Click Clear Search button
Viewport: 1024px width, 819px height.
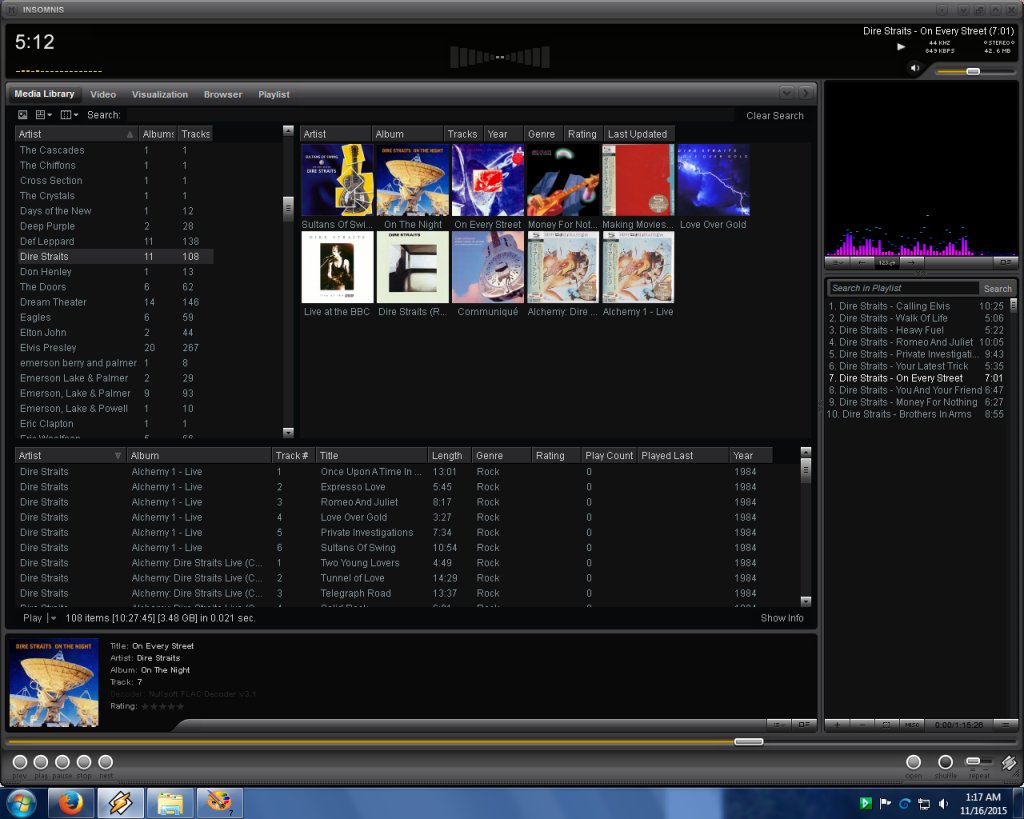point(775,116)
